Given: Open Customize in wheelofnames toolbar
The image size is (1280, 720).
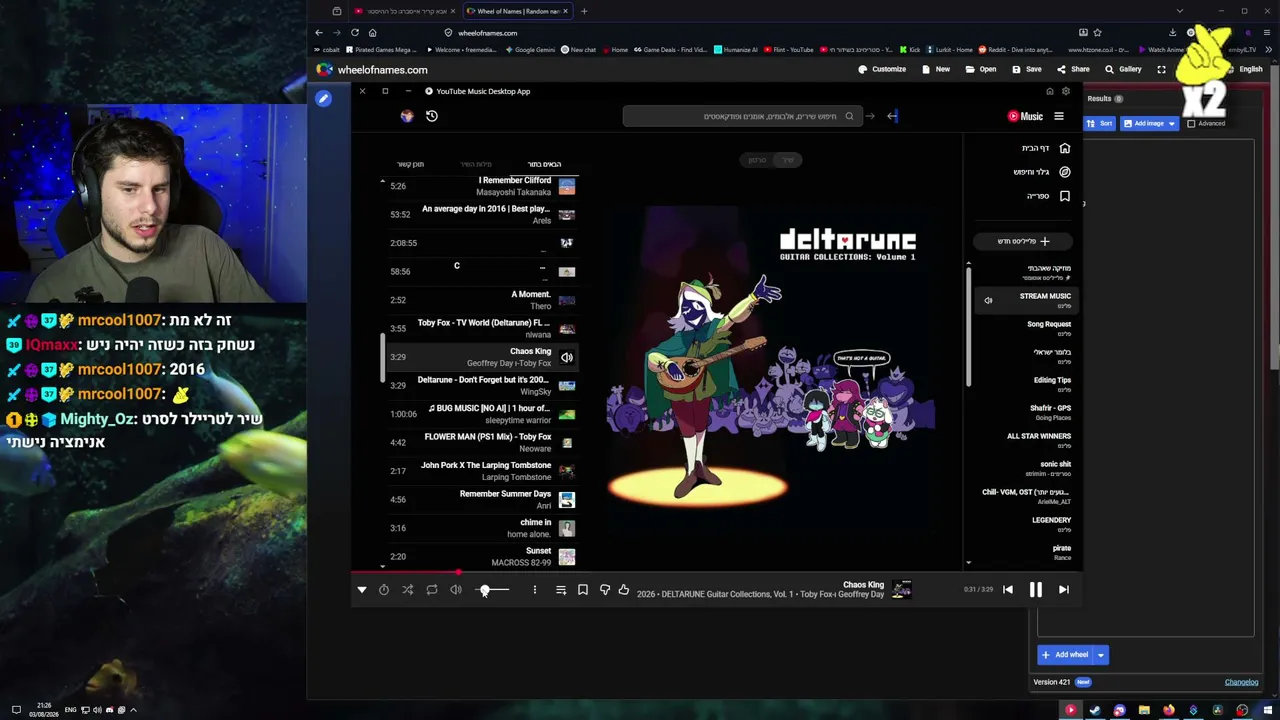Looking at the screenshot, I should (882, 70).
